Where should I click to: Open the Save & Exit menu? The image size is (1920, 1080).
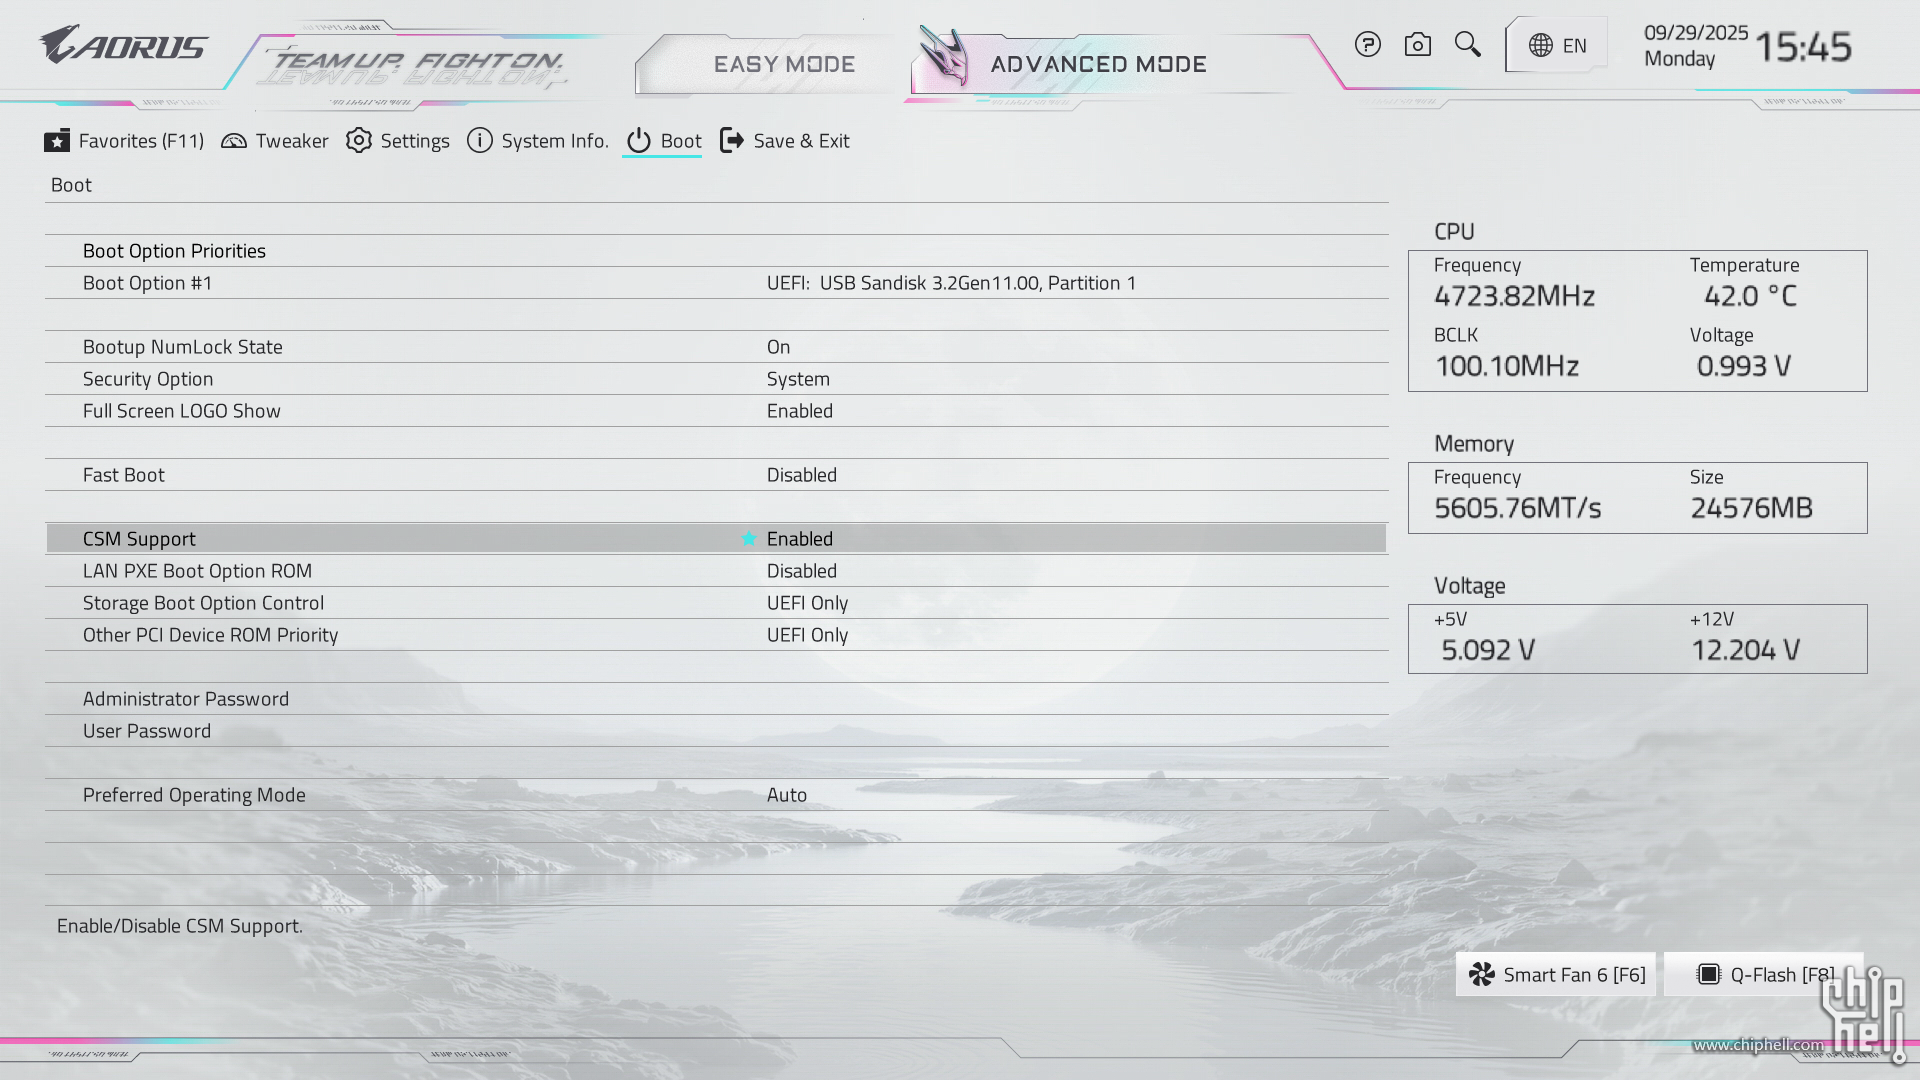785,141
